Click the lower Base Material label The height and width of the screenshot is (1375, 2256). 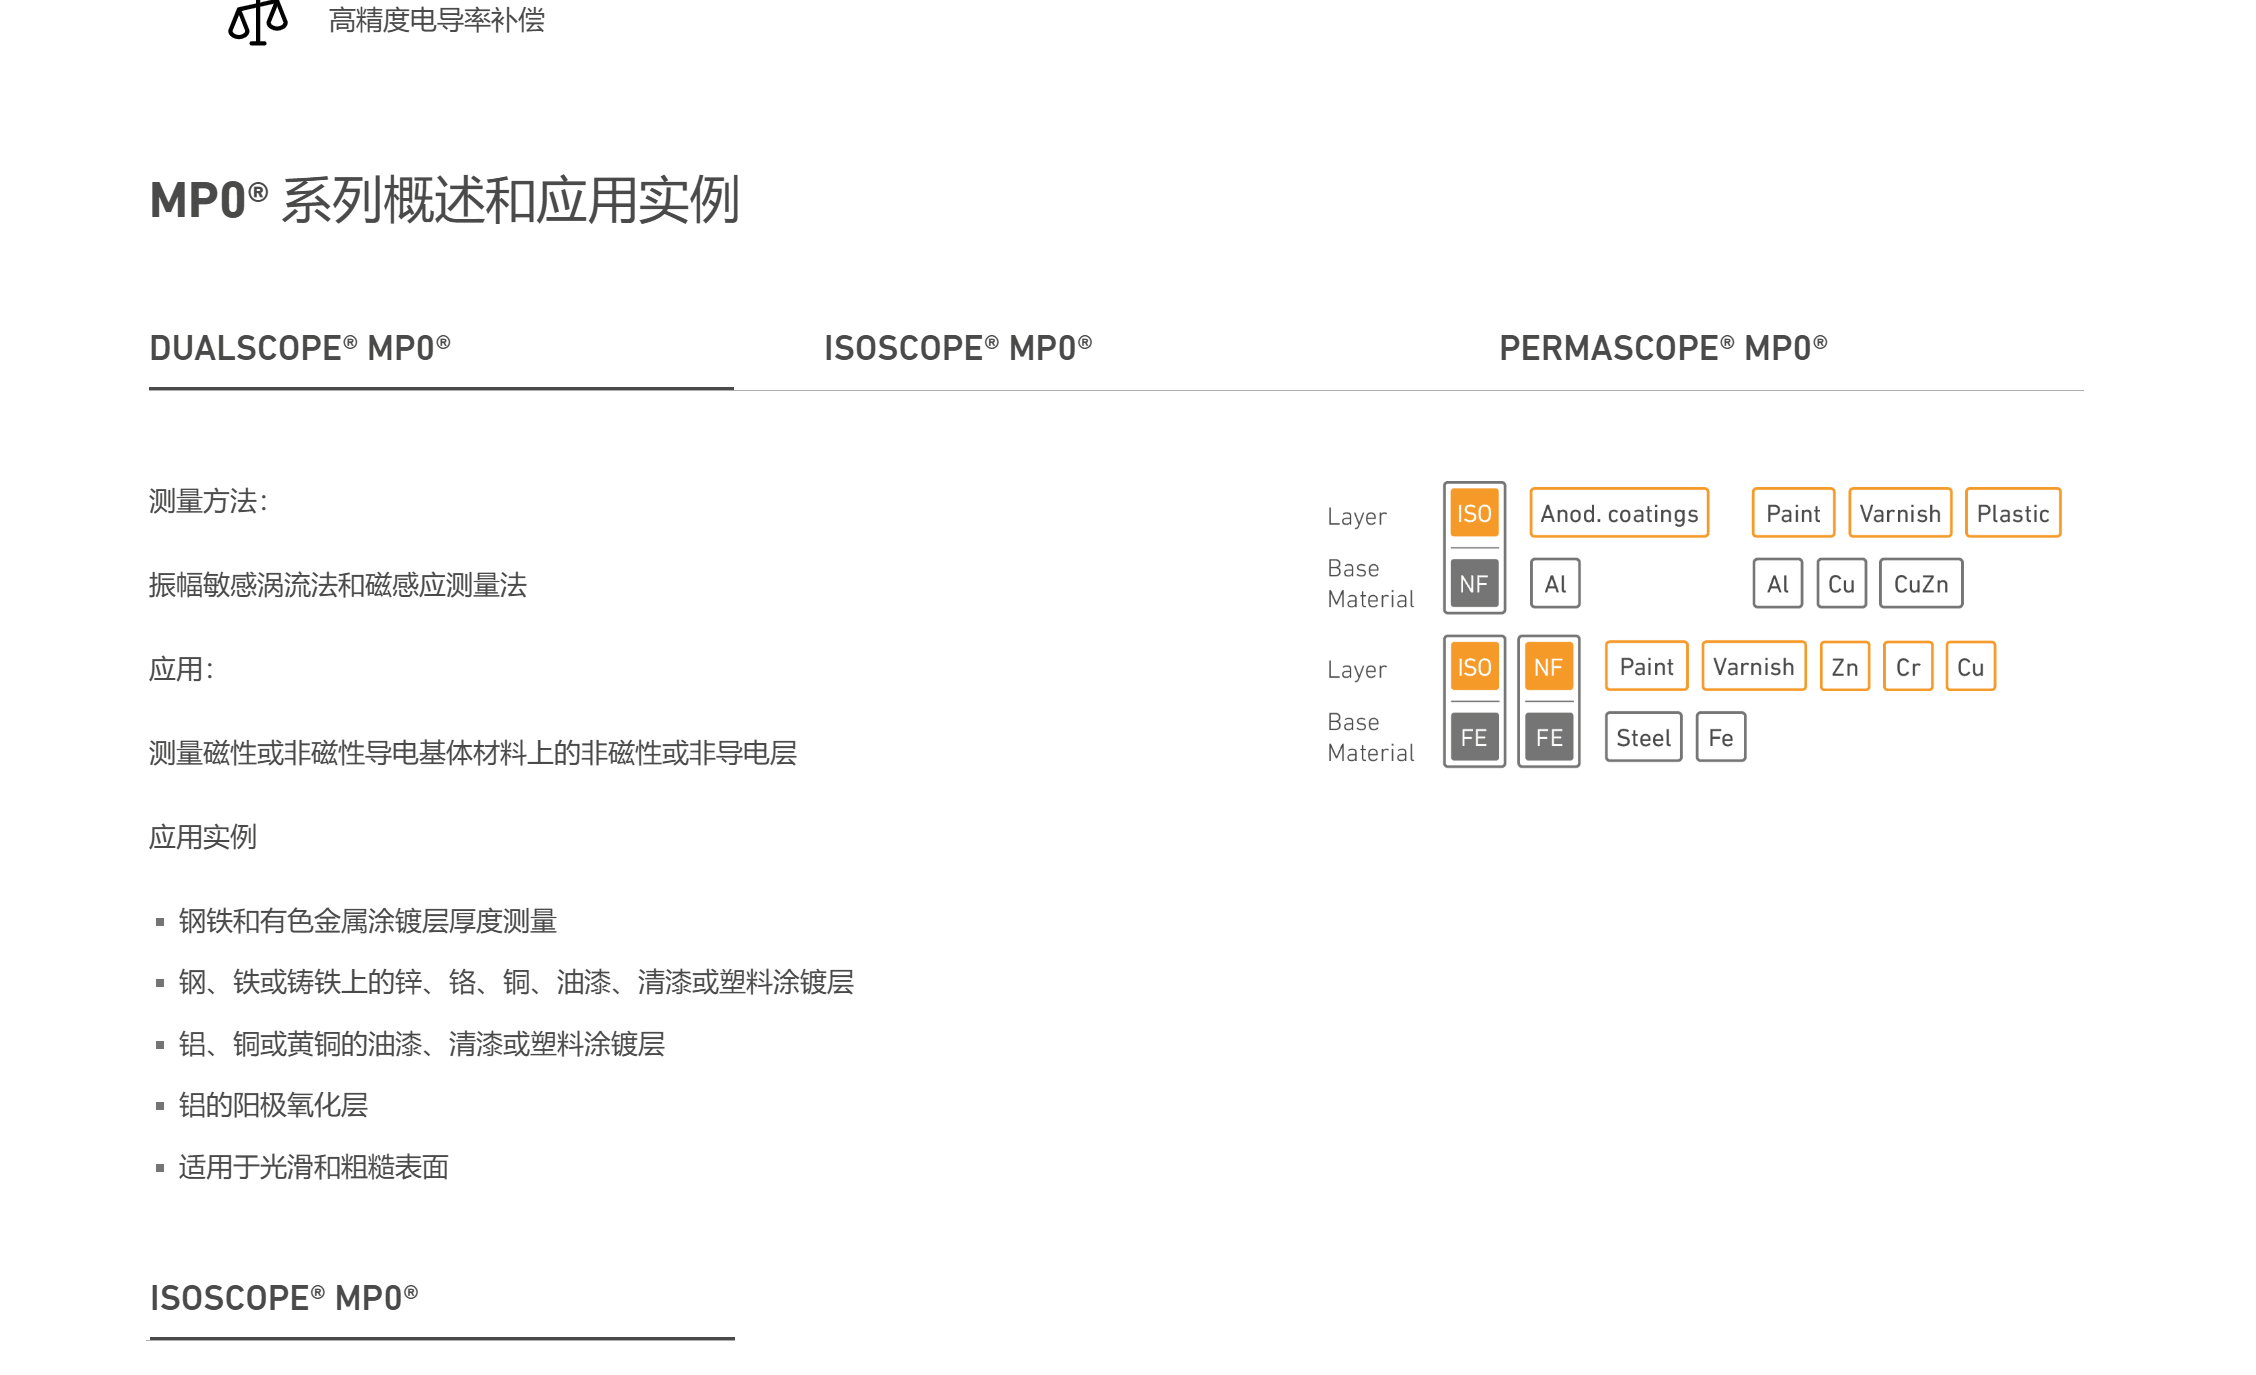(x=1371, y=737)
